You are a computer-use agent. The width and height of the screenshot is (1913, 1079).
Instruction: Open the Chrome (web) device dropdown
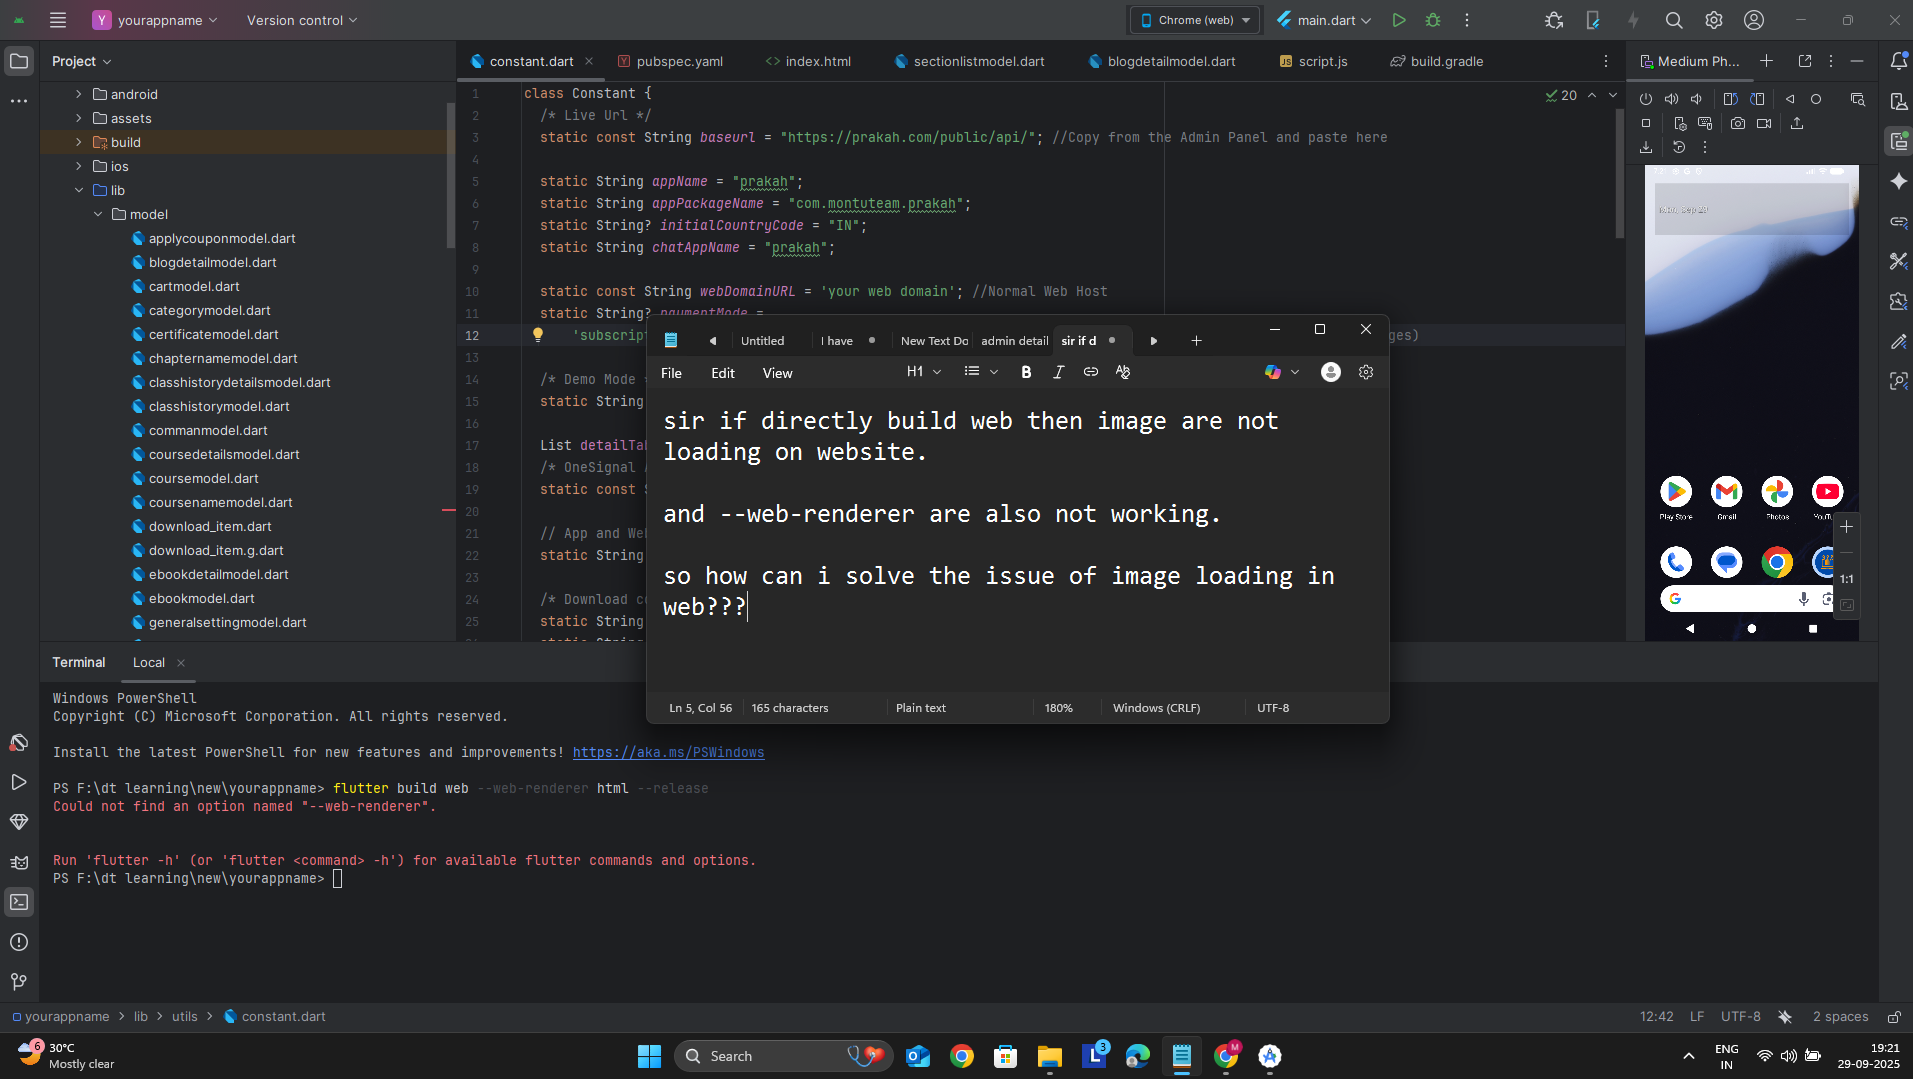click(x=1196, y=20)
